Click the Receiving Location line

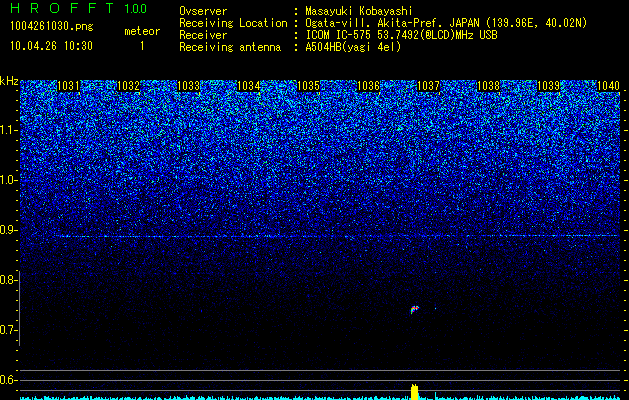(383, 23)
